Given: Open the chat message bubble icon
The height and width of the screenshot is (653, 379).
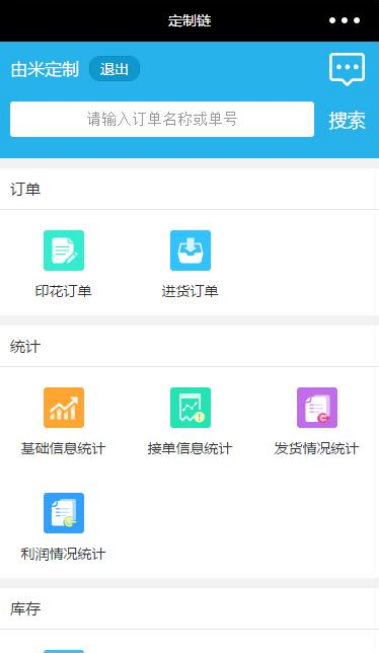Looking at the screenshot, I should (347, 69).
